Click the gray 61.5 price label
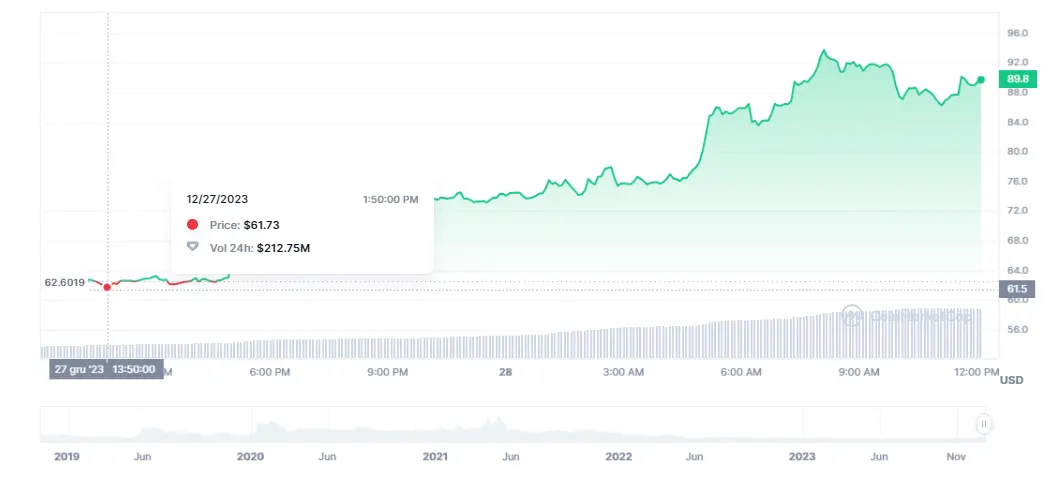Image resolution: width=1049 pixels, height=479 pixels. [x=1018, y=288]
